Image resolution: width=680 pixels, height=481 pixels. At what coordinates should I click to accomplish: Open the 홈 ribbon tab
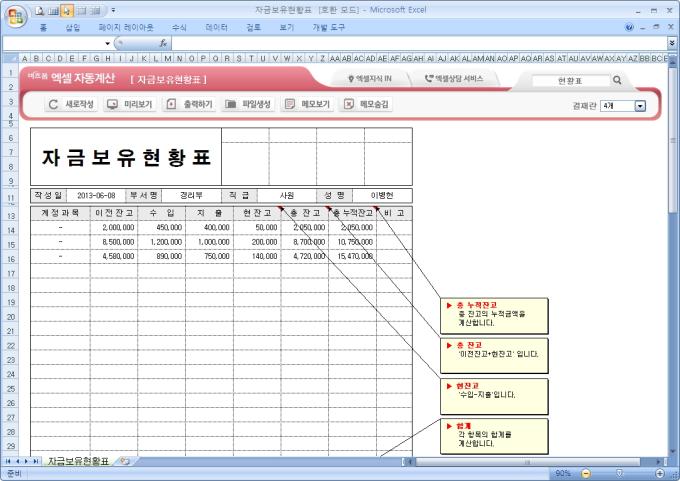tap(43, 27)
